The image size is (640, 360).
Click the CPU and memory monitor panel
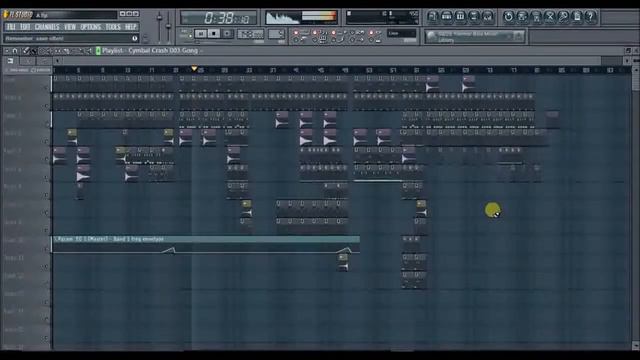pos(382,18)
